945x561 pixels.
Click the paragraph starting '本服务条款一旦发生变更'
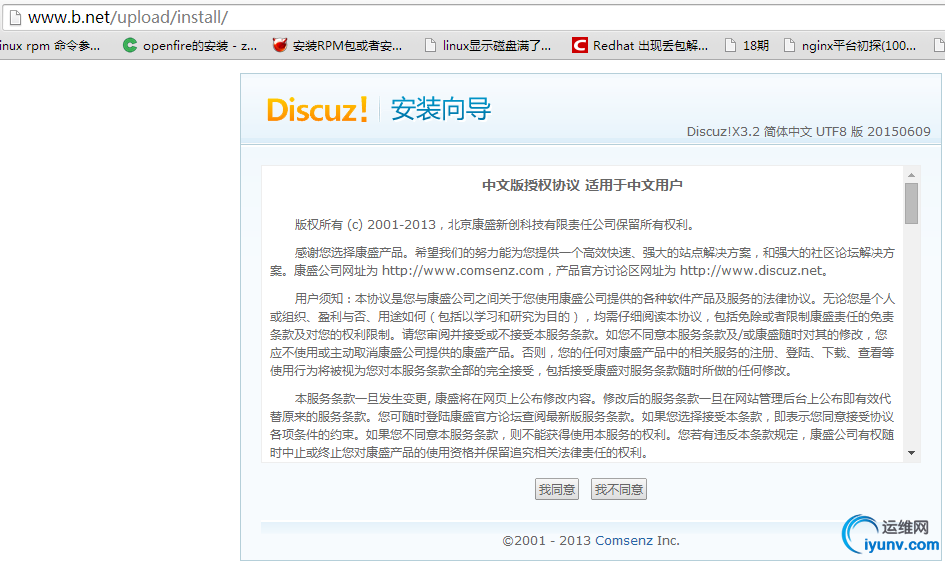pos(582,425)
